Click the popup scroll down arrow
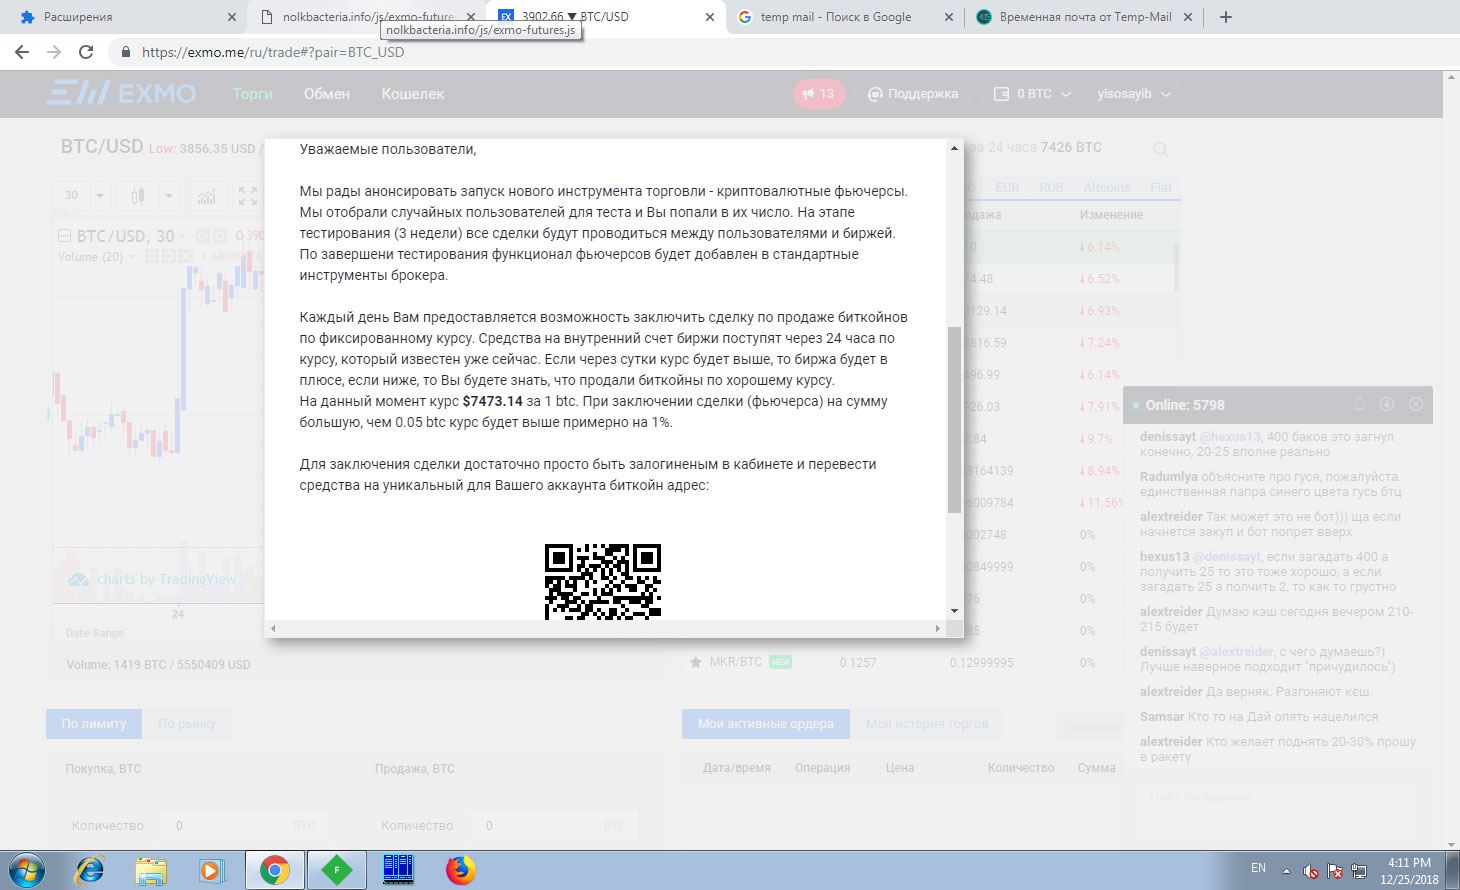The width and height of the screenshot is (1460, 890). [954, 611]
